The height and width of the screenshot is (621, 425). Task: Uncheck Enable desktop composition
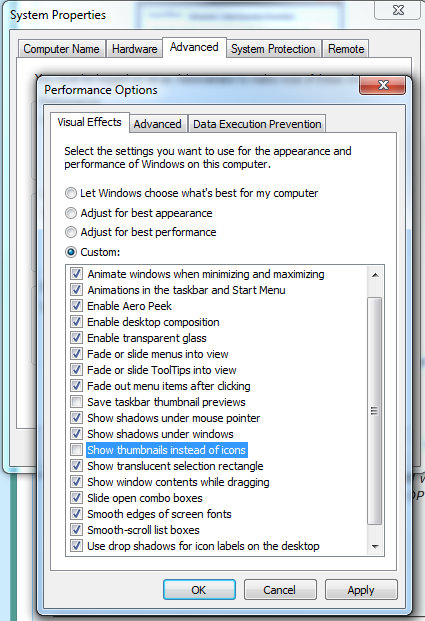(76, 322)
